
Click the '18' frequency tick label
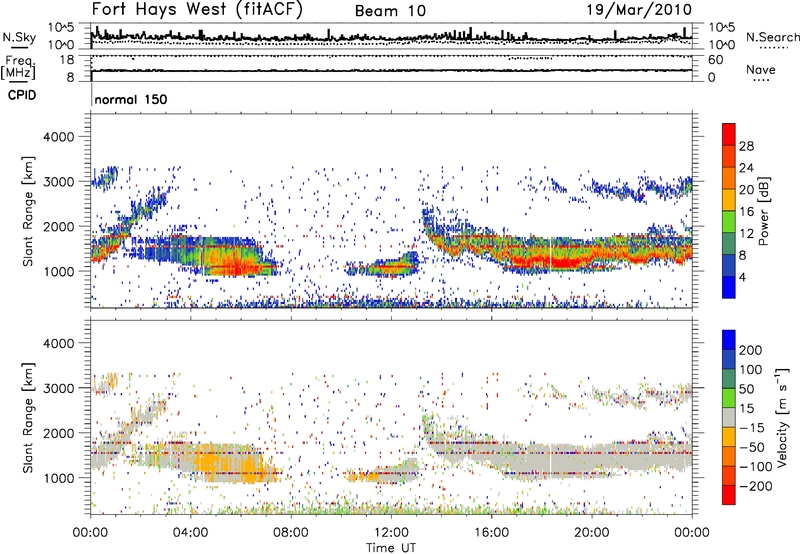pos(66,59)
